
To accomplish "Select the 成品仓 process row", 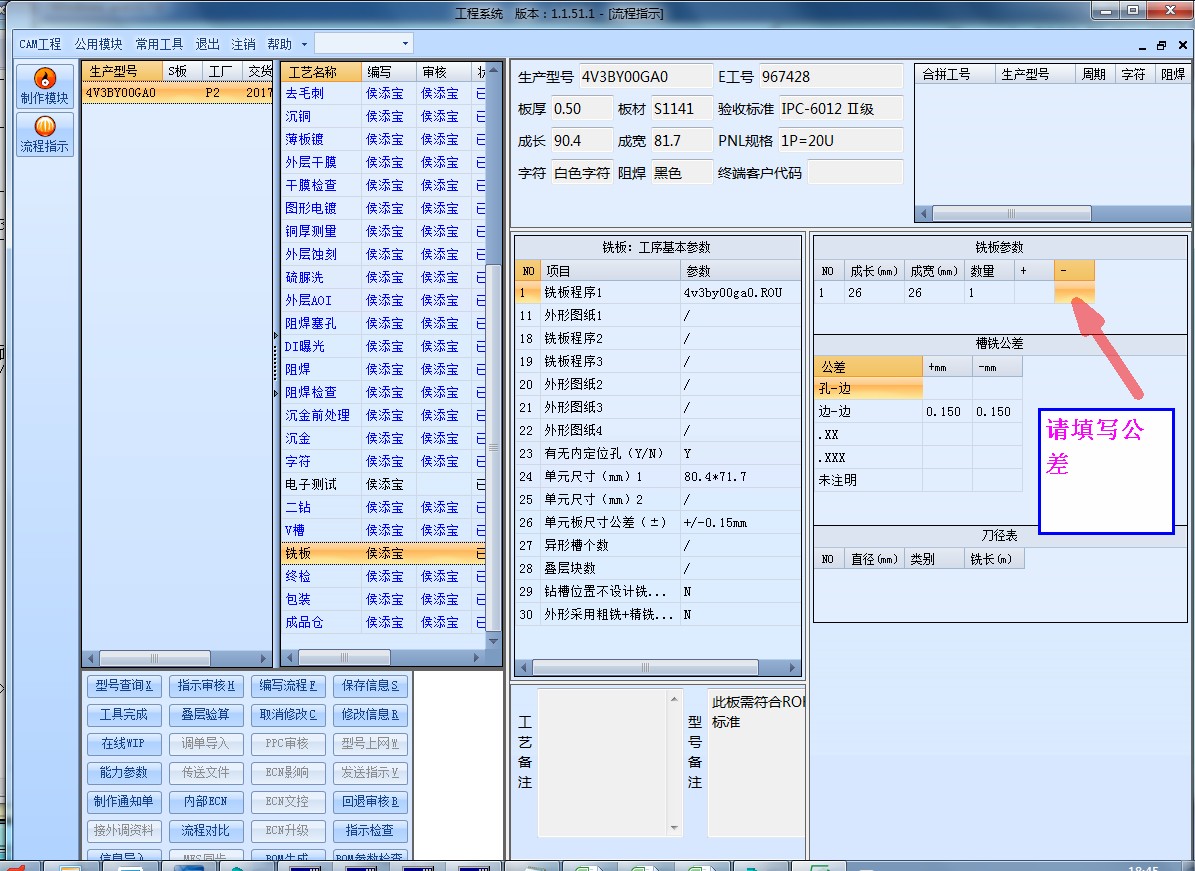I will click(383, 622).
